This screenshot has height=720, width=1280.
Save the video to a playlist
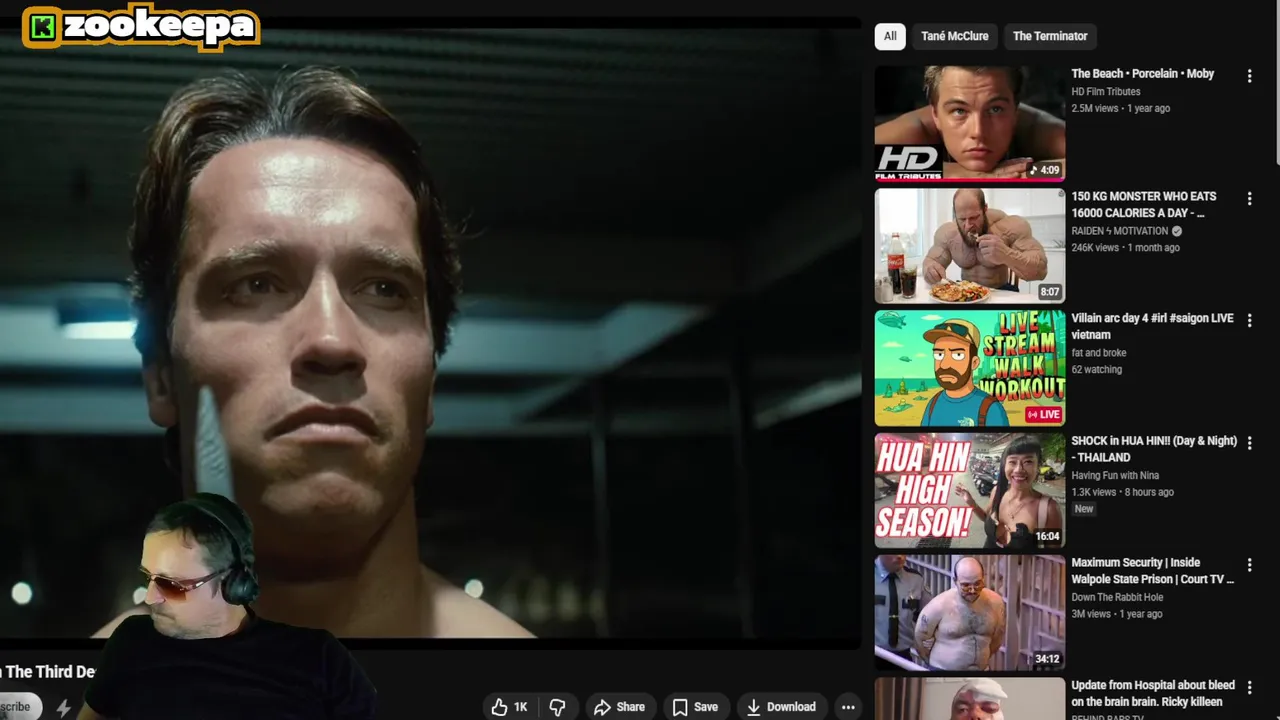695,707
